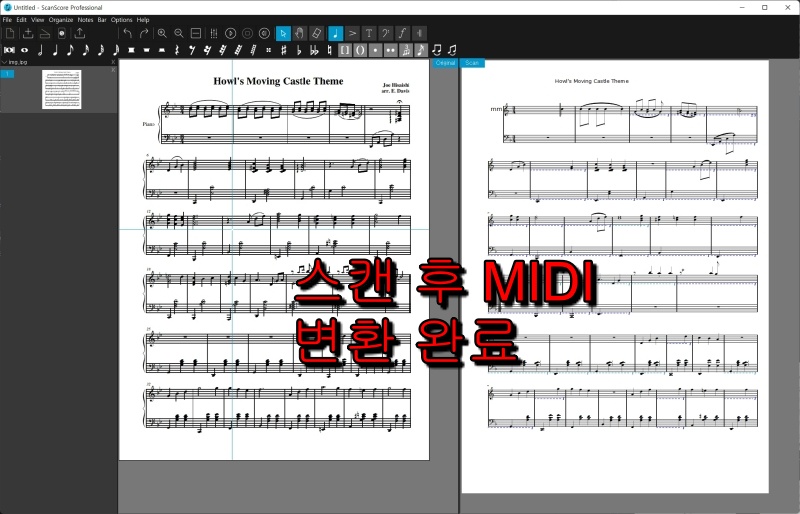Select the eraser tool
The height and width of the screenshot is (514, 800).
pyautogui.click(x=316, y=34)
